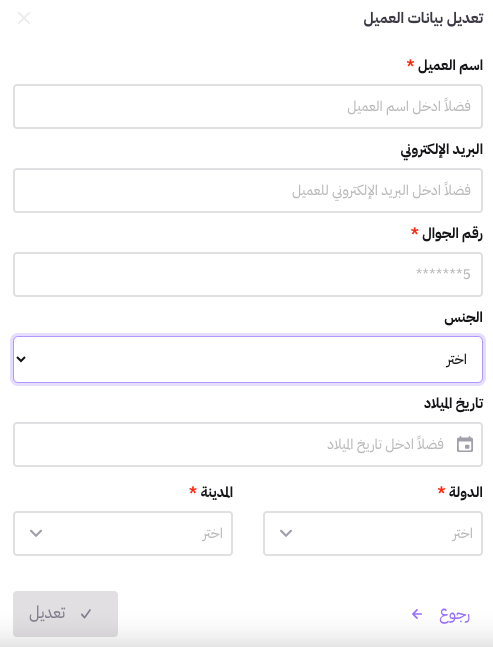
Task: Close the تعديل بيانات العميل dialog
Action: [x=24, y=18]
